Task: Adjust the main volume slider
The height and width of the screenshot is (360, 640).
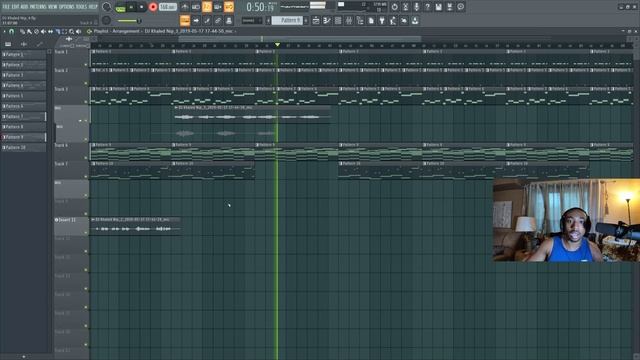Action: coord(130,20)
